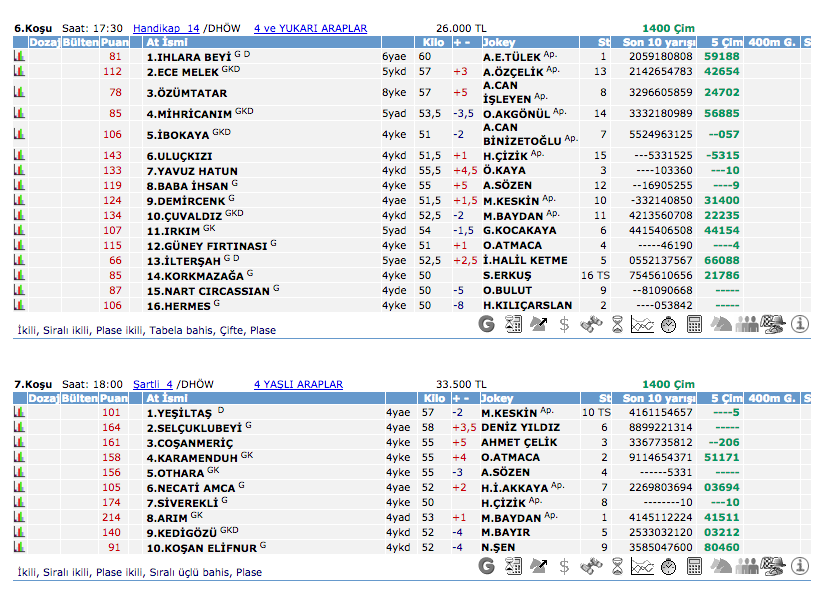Click the calculator icon in race 7 toolbar
Image resolution: width=824 pixels, height=600 pixels.
695,567
